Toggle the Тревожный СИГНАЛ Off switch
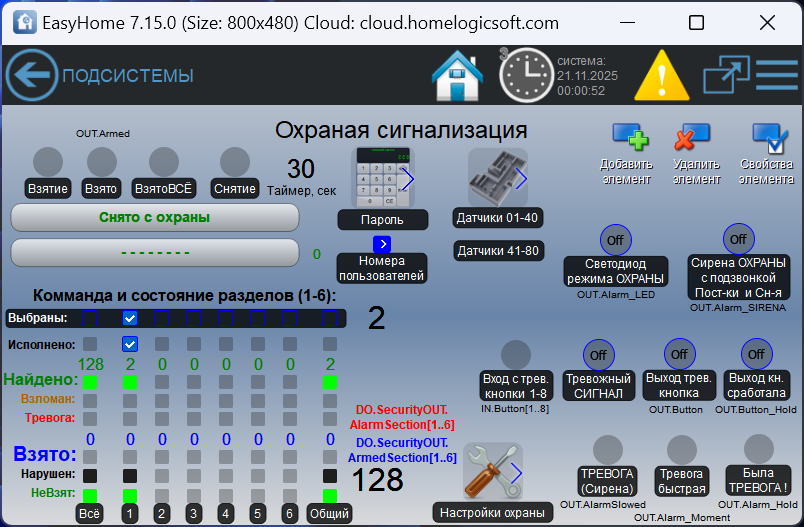804x527 pixels. 598,355
